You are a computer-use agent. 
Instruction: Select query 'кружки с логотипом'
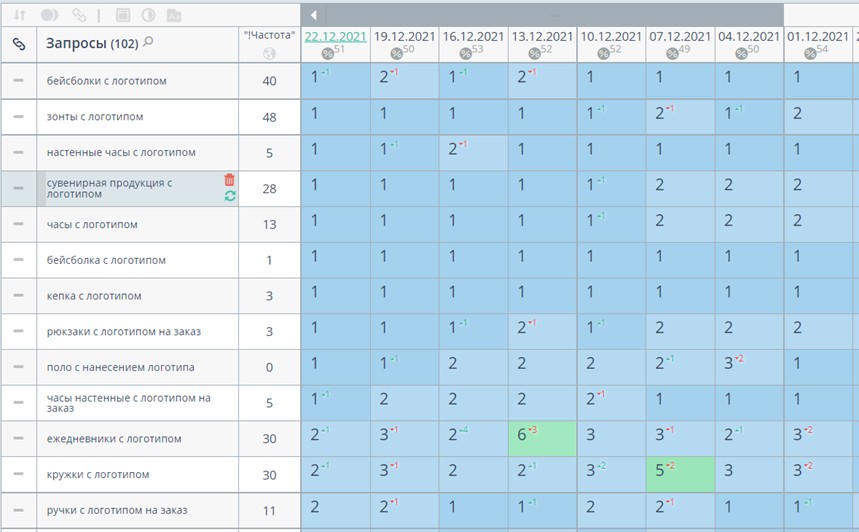98,474
